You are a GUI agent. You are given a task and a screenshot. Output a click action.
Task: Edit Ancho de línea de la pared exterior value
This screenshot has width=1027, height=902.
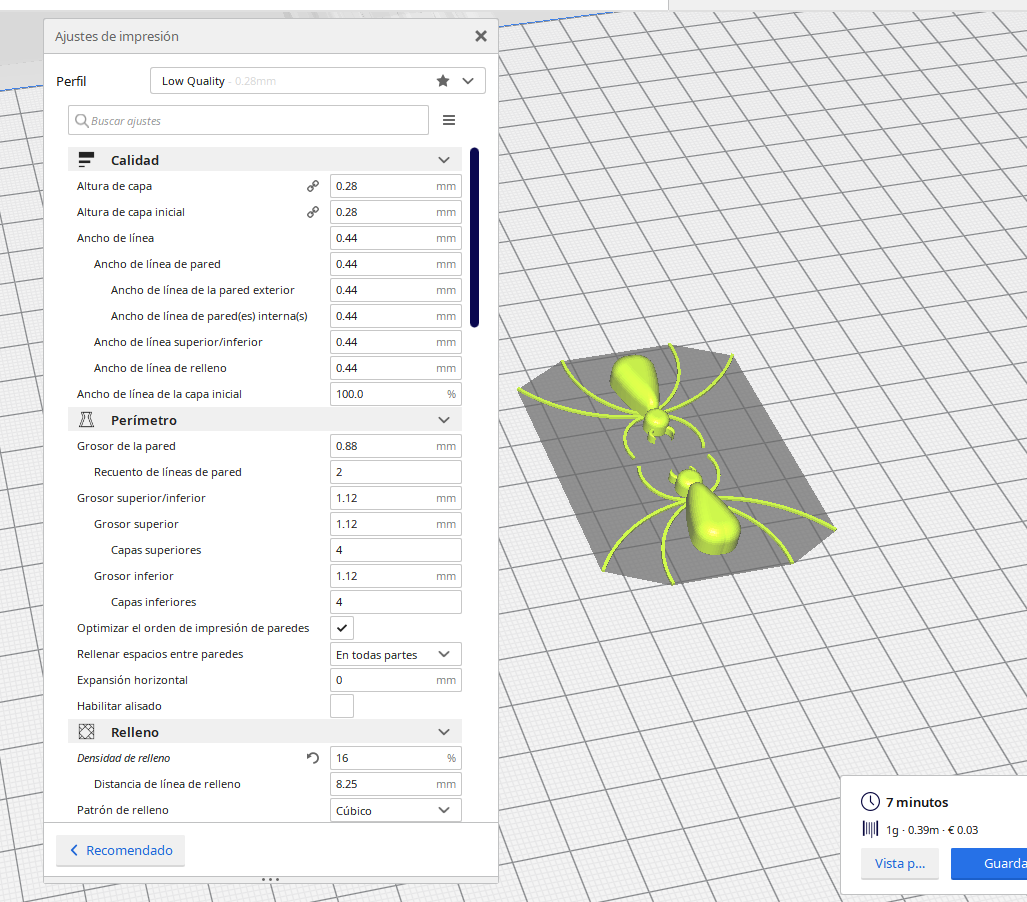(x=396, y=290)
